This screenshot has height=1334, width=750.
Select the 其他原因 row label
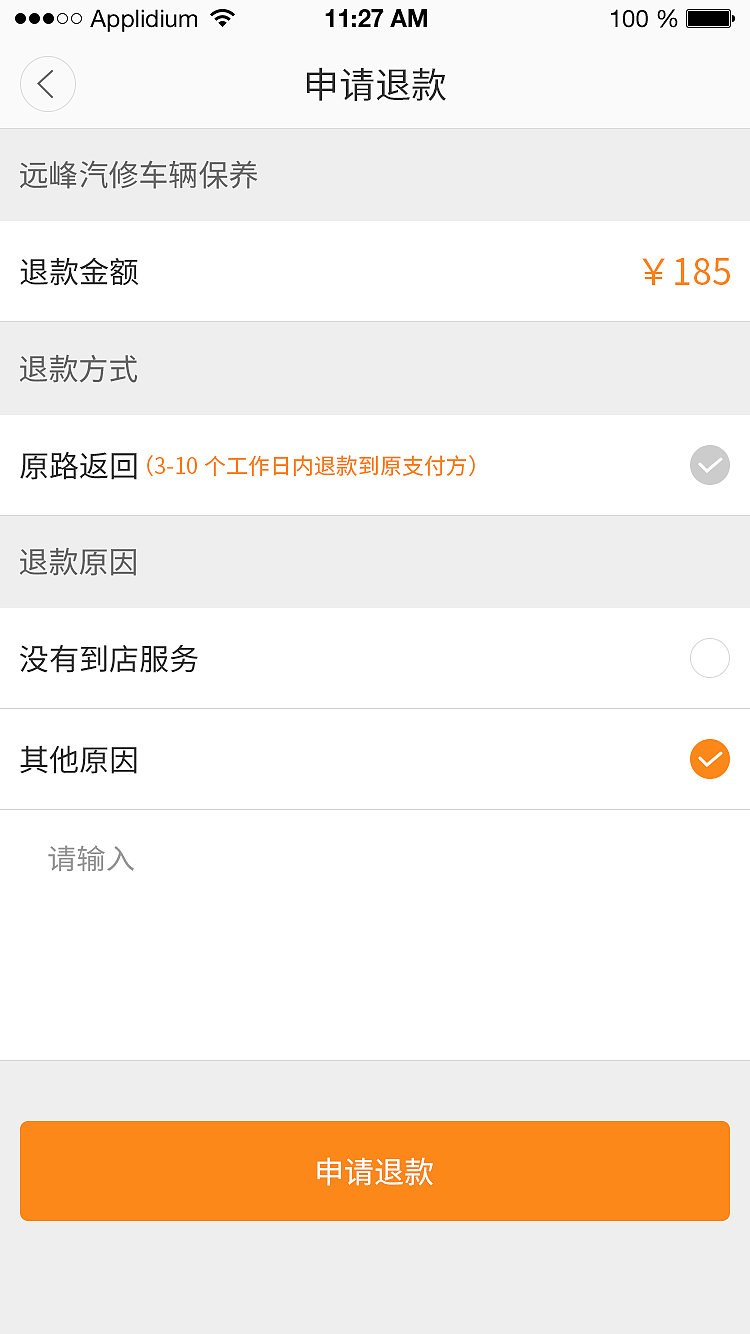pyautogui.click(x=79, y=760)
